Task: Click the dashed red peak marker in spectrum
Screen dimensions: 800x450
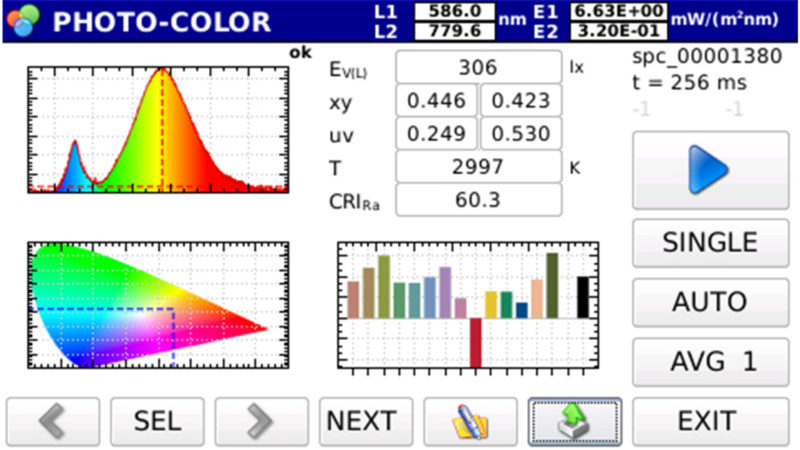Action: (162, 129)
